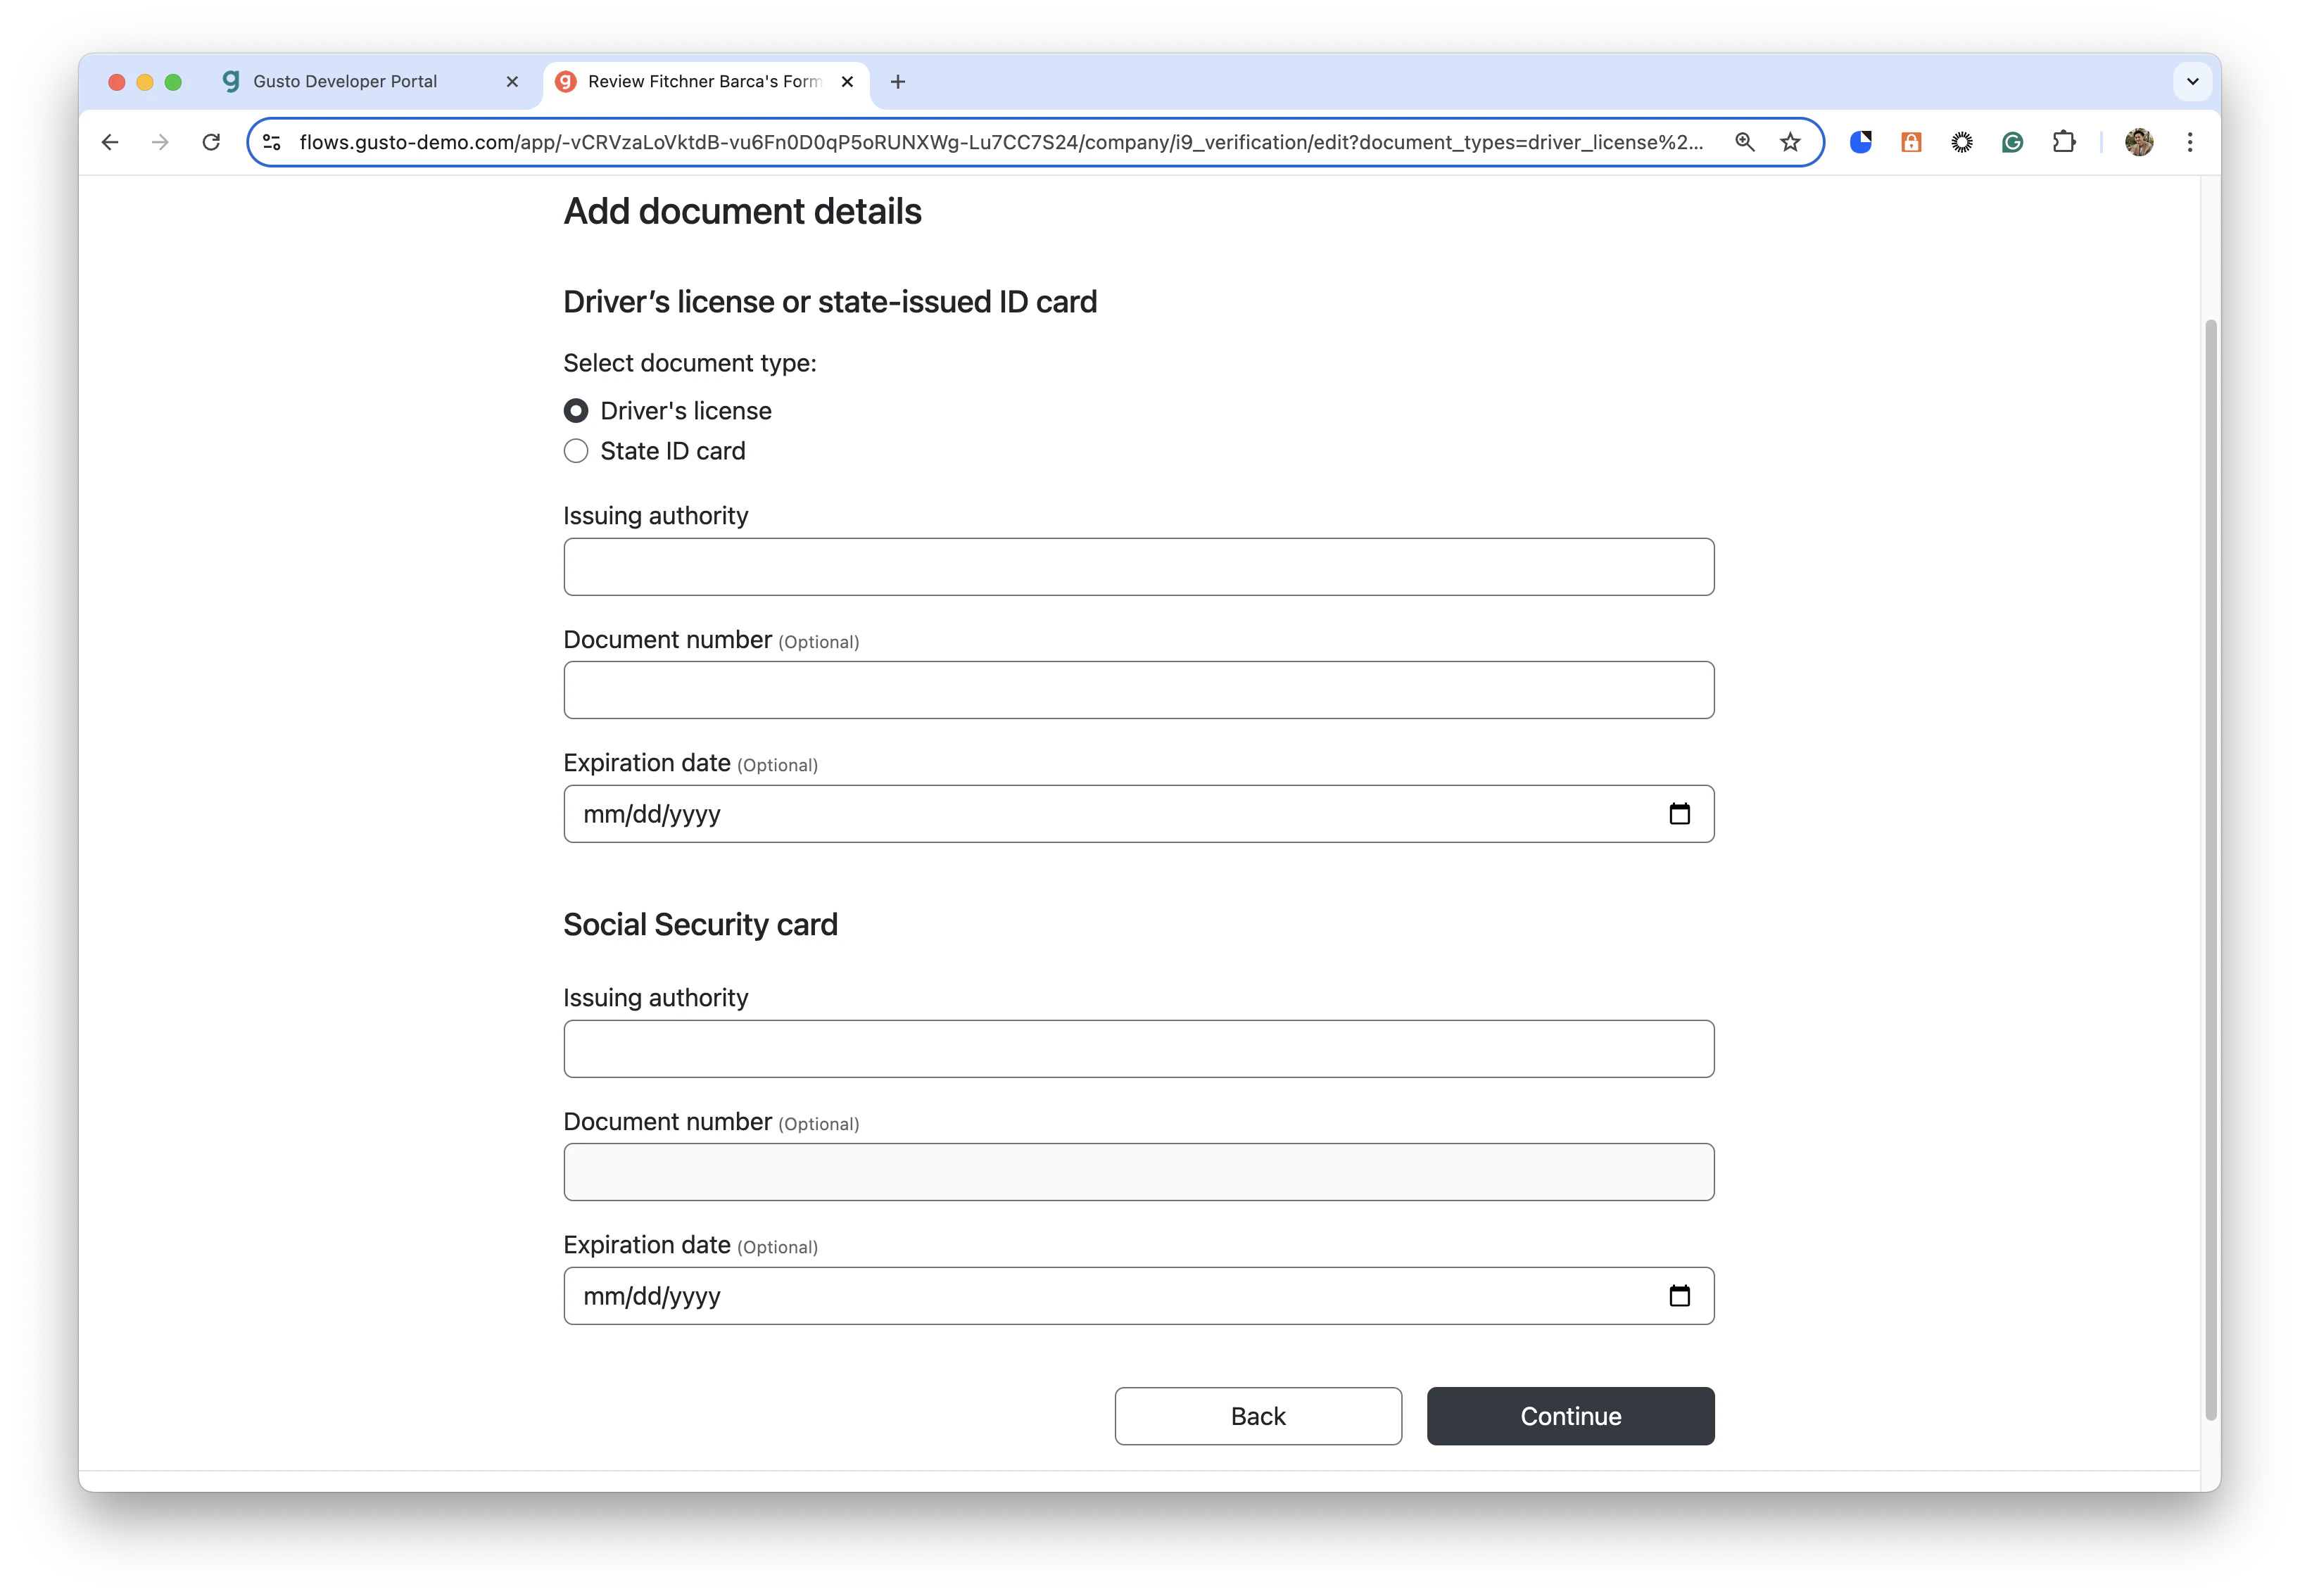Focus the driver's license Issuing authority field
Image resolution: width=2300 pixels, height=1596 pixels.
[1138, 567]
